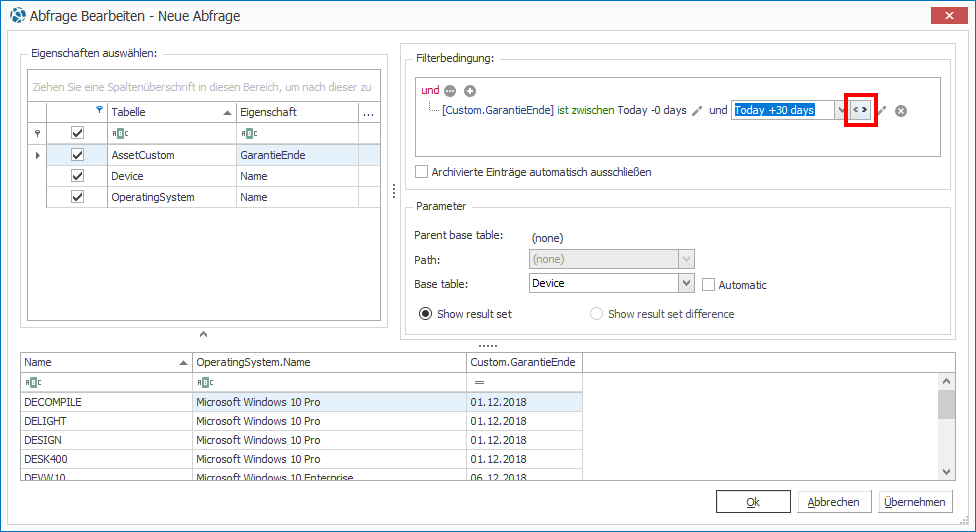Uncheck the OperatingSystem Name checkbox
Viewport: 976px width, 532px height.
tap(77, 197)
